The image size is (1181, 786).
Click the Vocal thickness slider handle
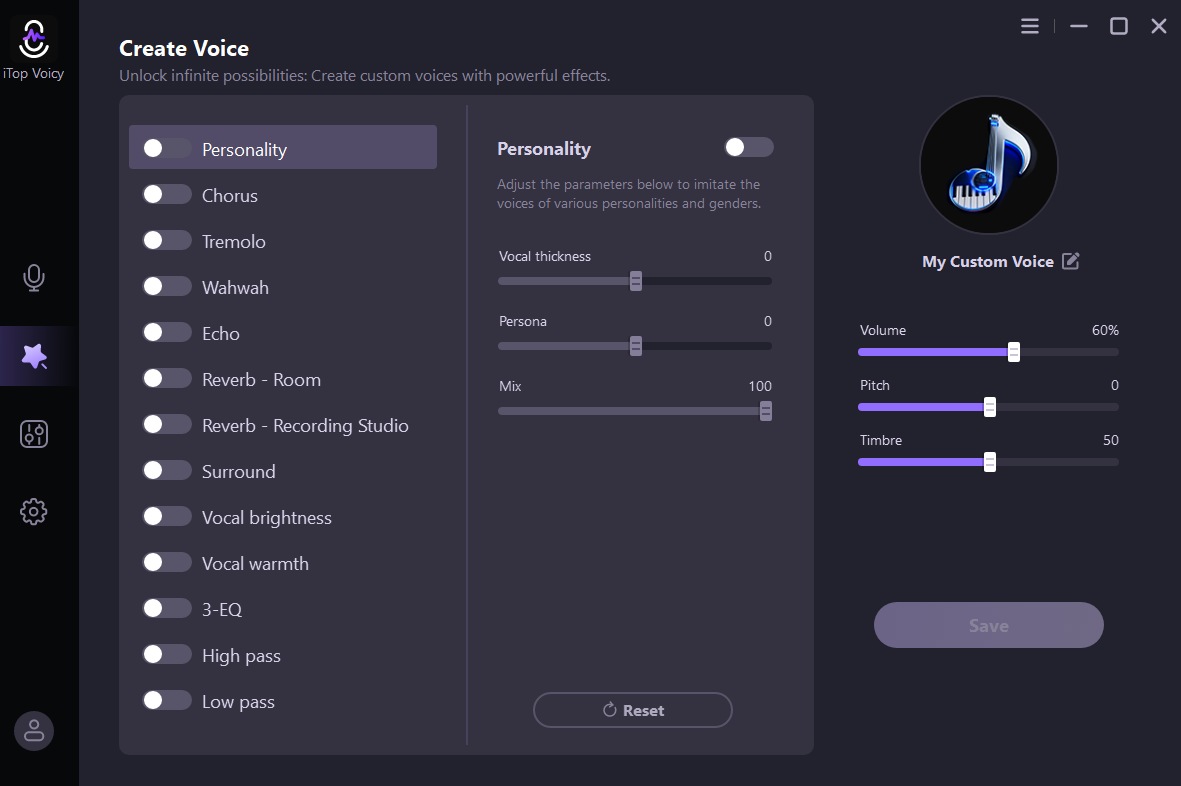tap(635, 281)
